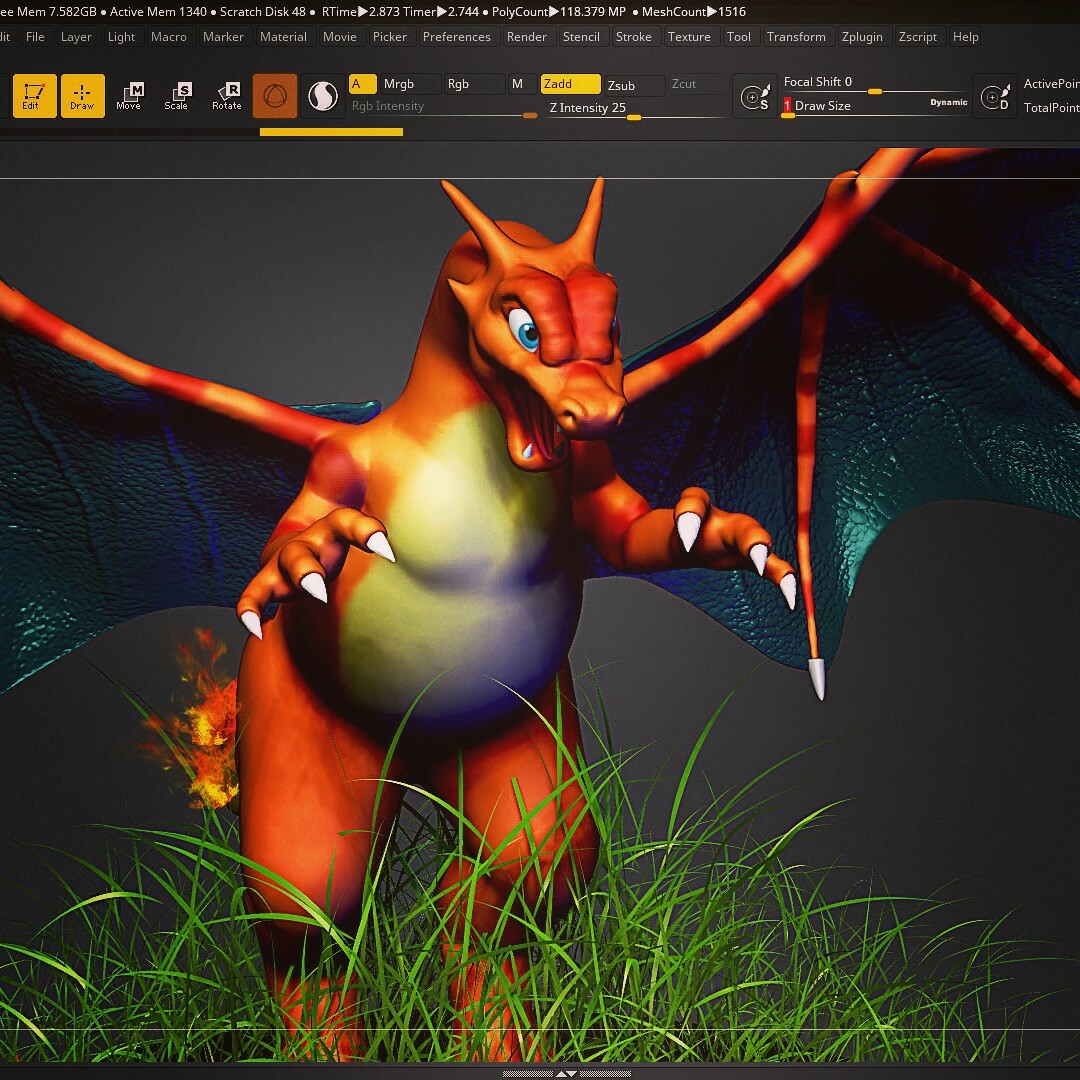
Task: Toggle the Mrgb painting mode
Action: point(398,84)
